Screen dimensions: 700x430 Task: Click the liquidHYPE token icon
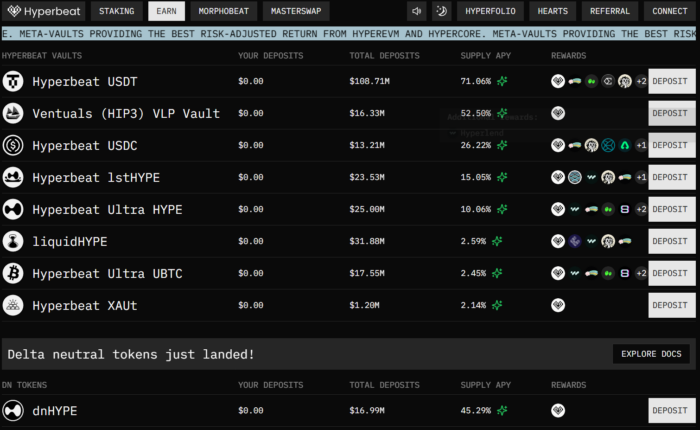tap(14, 241)
